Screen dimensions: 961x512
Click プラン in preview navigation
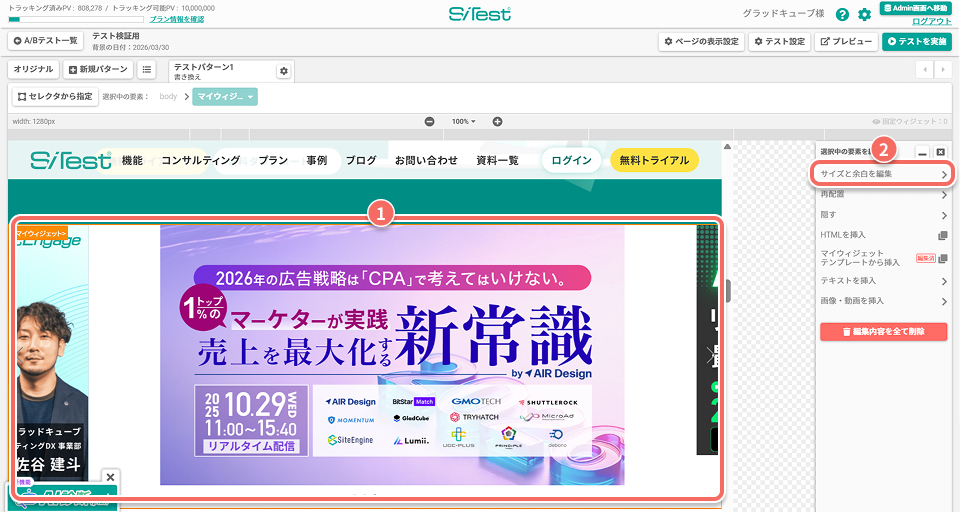273,161
